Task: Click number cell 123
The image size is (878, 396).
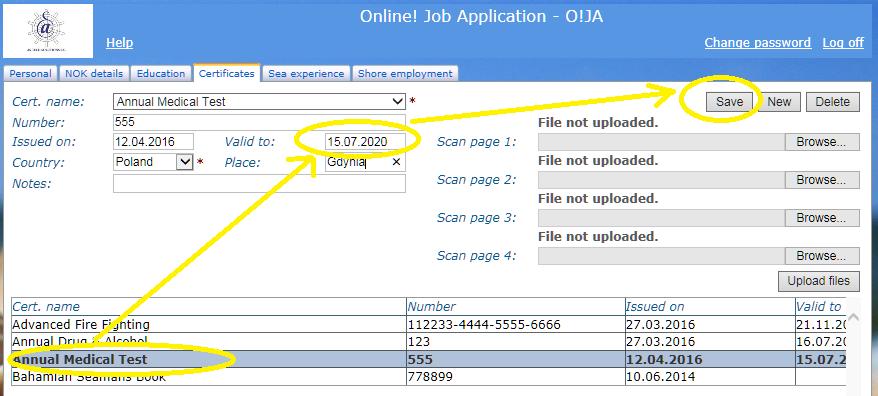Action: (516, 342)
